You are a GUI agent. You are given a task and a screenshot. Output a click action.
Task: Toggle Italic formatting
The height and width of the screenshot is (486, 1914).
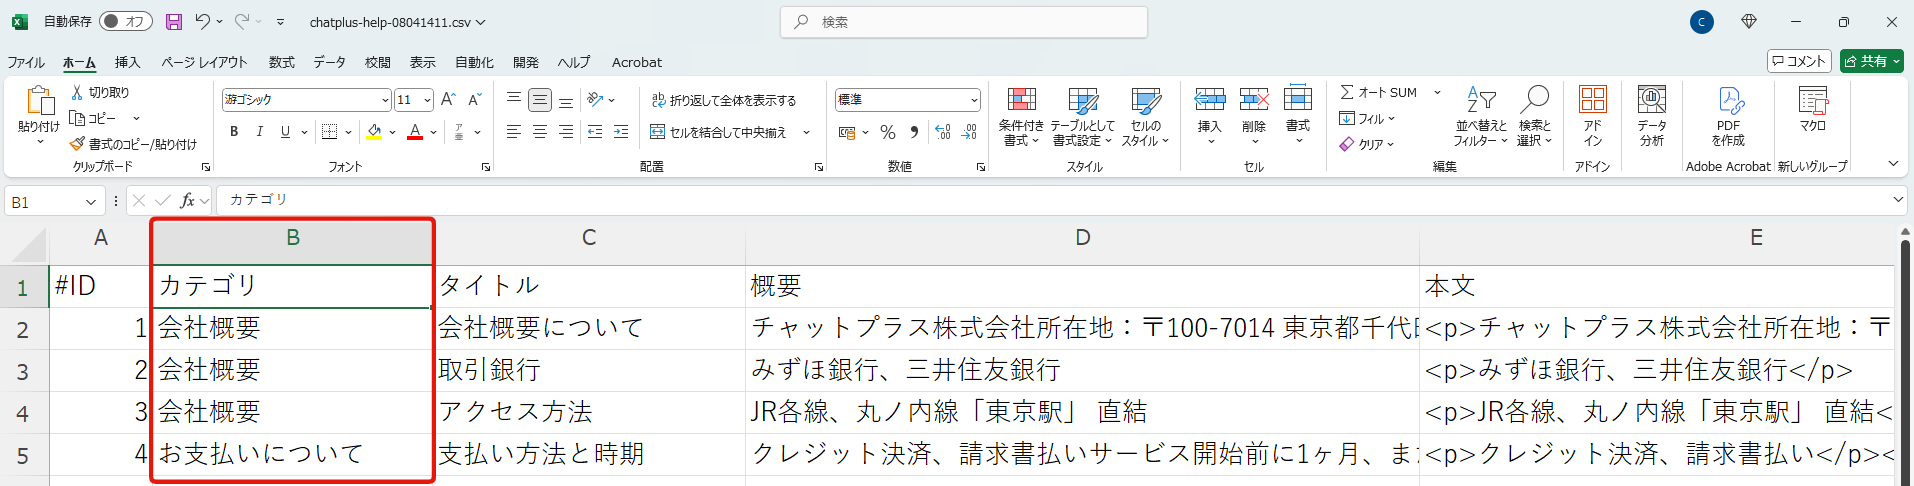[260, 132]
